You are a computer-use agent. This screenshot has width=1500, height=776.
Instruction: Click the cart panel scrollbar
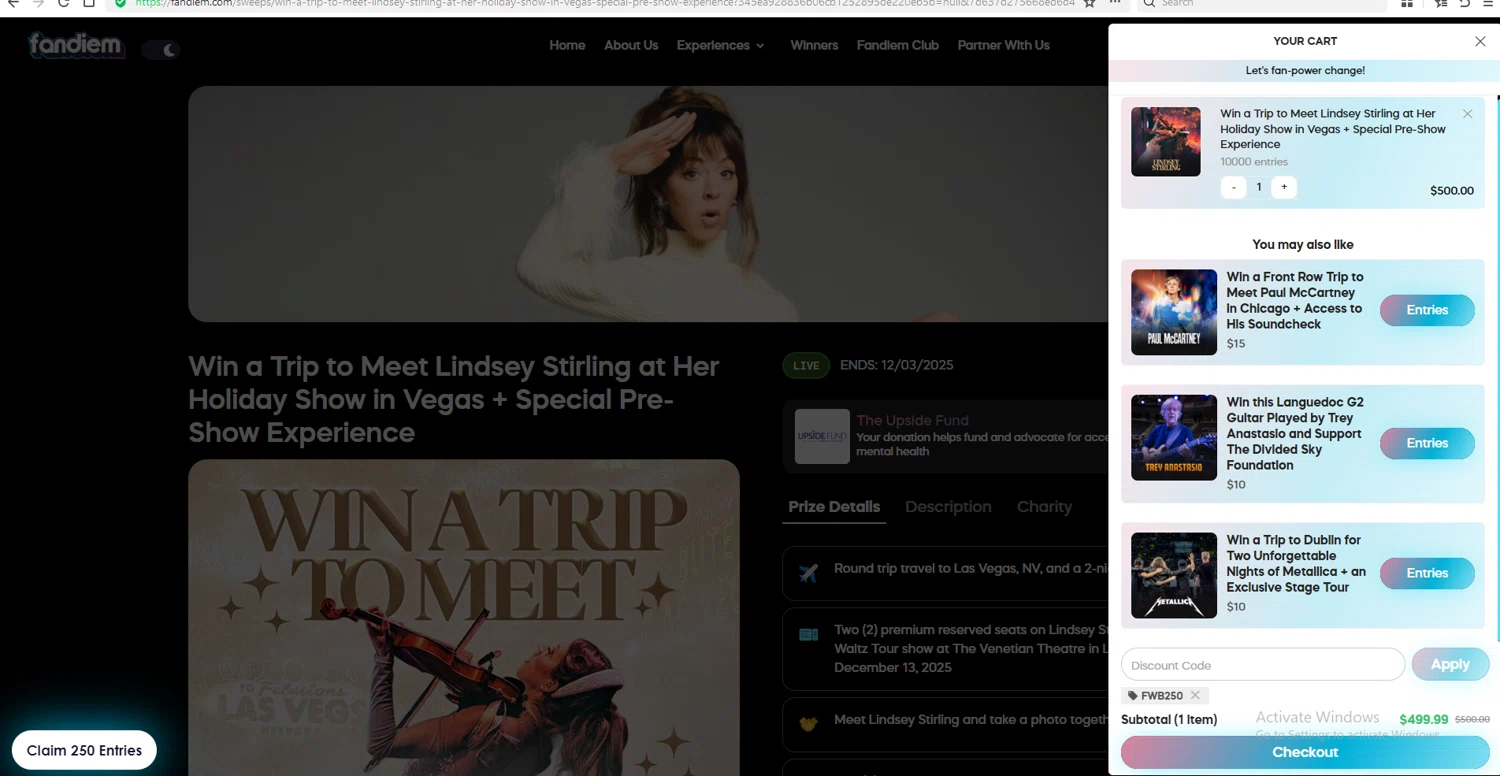click(1497, 370)
